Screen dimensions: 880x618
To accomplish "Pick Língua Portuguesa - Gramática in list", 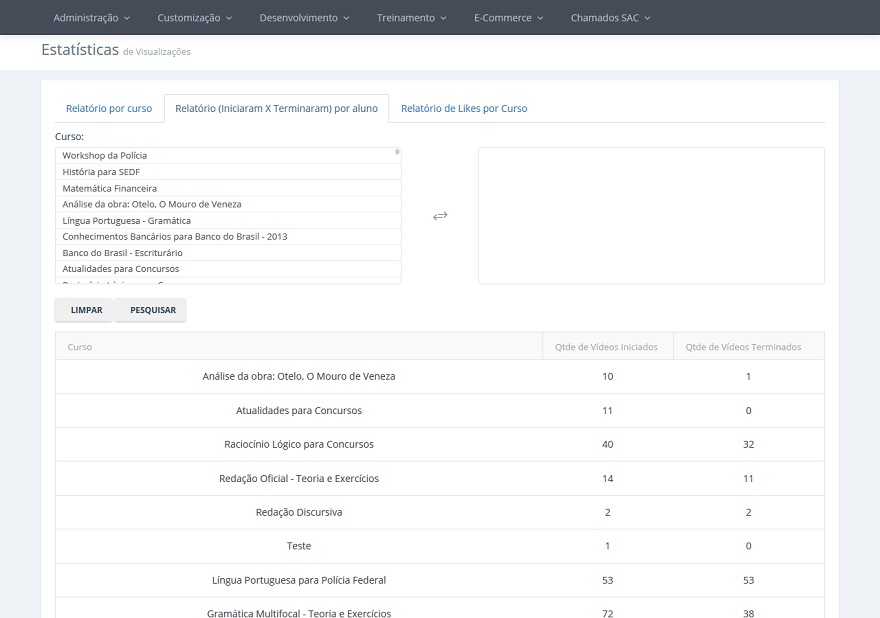I will (126, 221).
